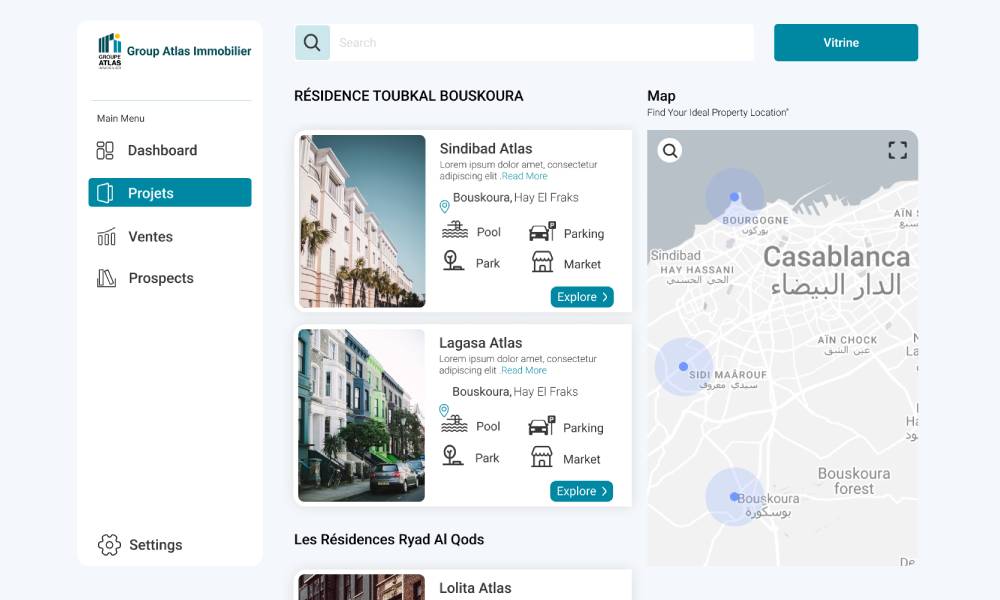Click the Groupe Atlas logo
The width and height of the screenshot is (1000, 600).
coord(110,51)
